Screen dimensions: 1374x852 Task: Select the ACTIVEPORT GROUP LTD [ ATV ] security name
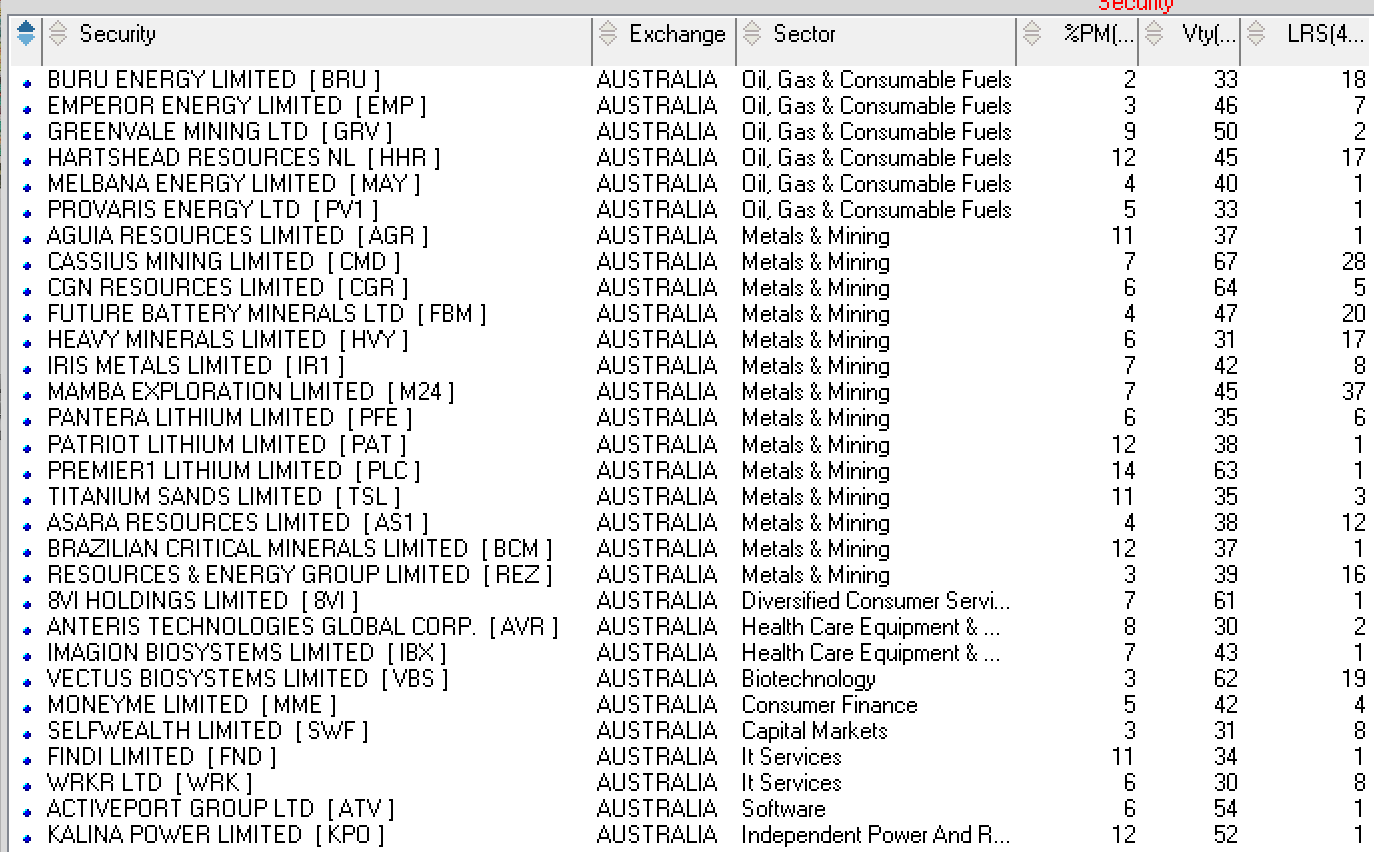click(220, 808)
